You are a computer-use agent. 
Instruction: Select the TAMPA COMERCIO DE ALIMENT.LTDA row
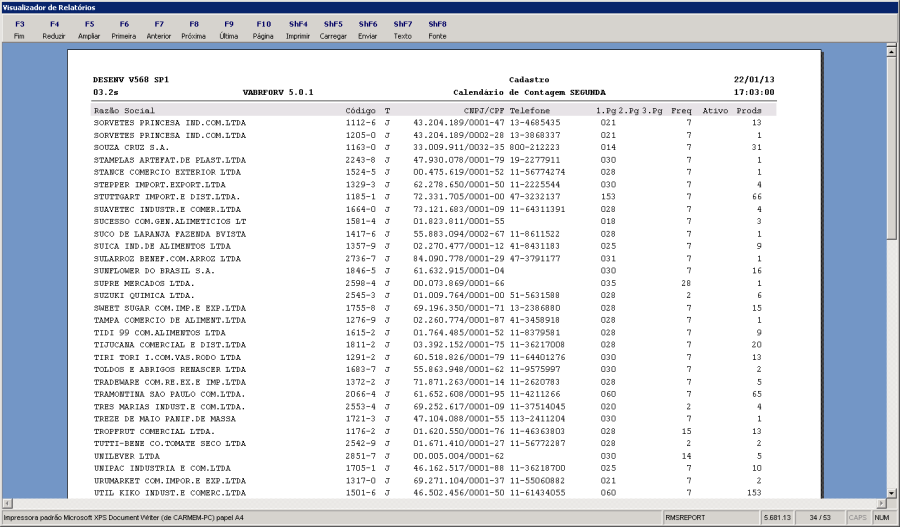click(x=428, y=320)
